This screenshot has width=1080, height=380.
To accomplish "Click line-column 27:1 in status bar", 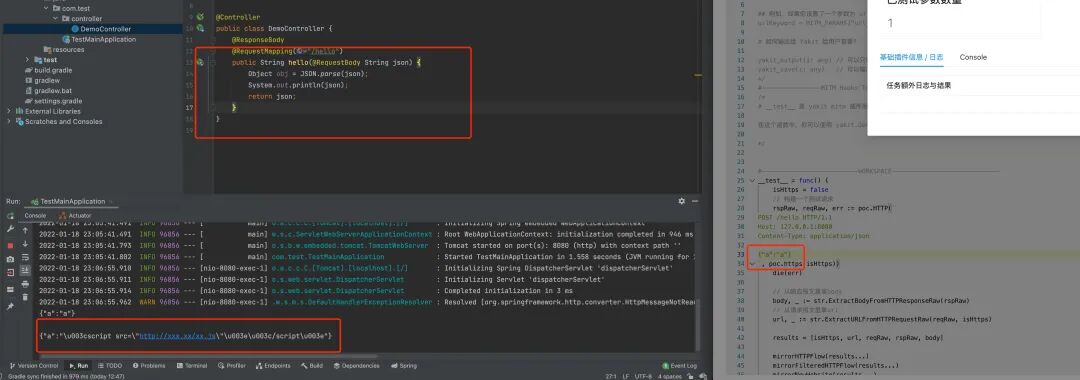I will pos(610,377).
